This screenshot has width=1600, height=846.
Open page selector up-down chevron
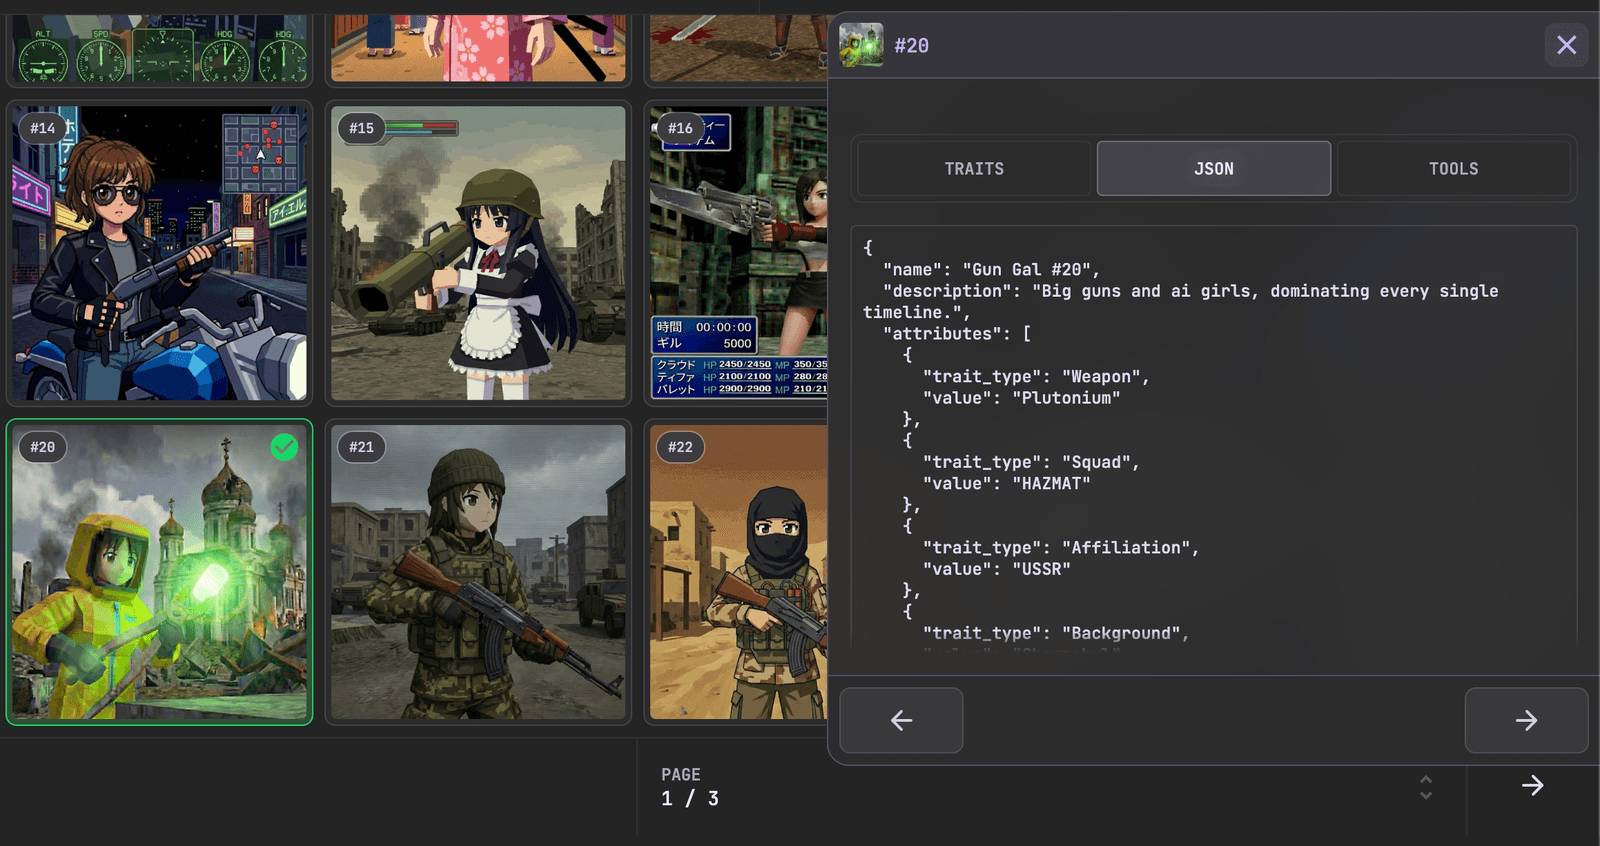click(x=1426, y=787)
